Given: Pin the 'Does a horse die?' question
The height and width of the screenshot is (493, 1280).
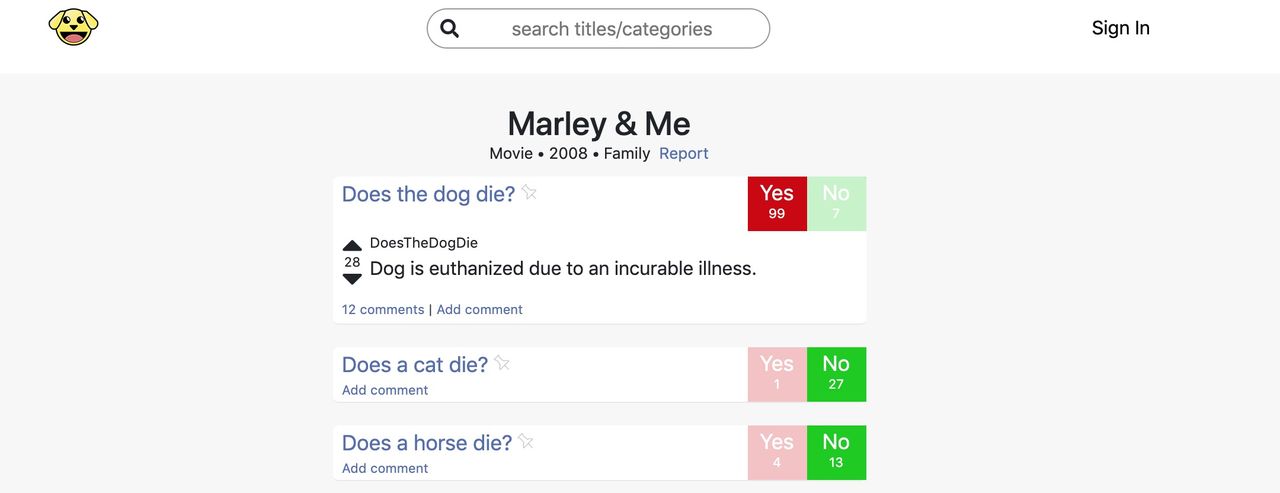Looking at the screenshot, I should click(x=526, y=440).
